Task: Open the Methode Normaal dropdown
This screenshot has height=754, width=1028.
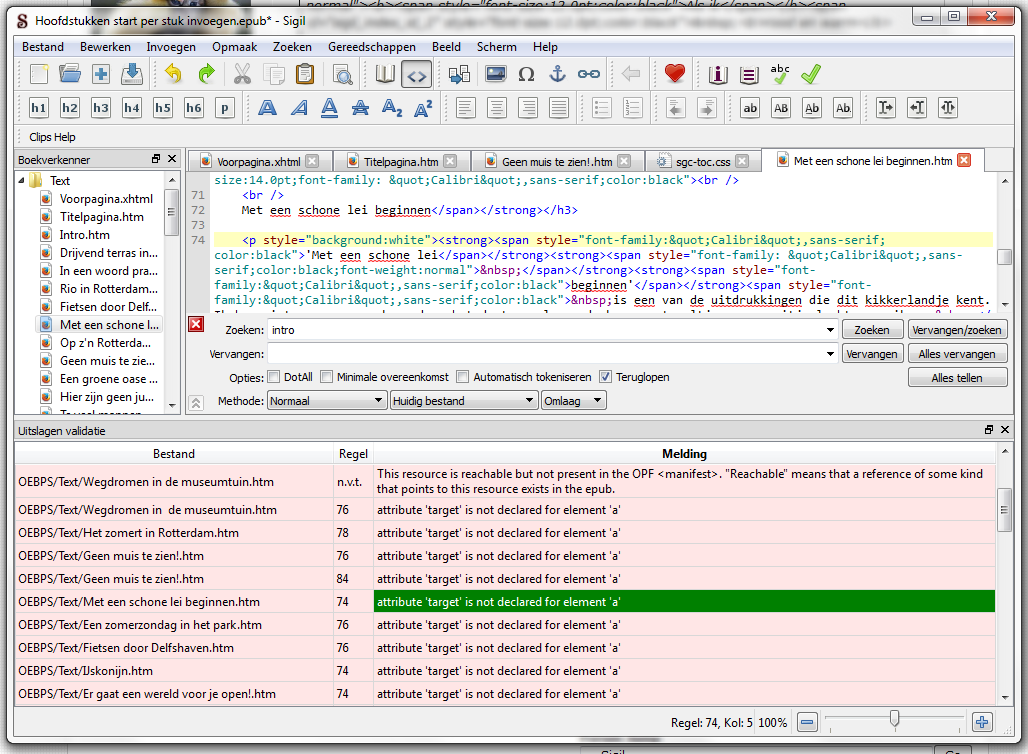Action: click(326, 401)
